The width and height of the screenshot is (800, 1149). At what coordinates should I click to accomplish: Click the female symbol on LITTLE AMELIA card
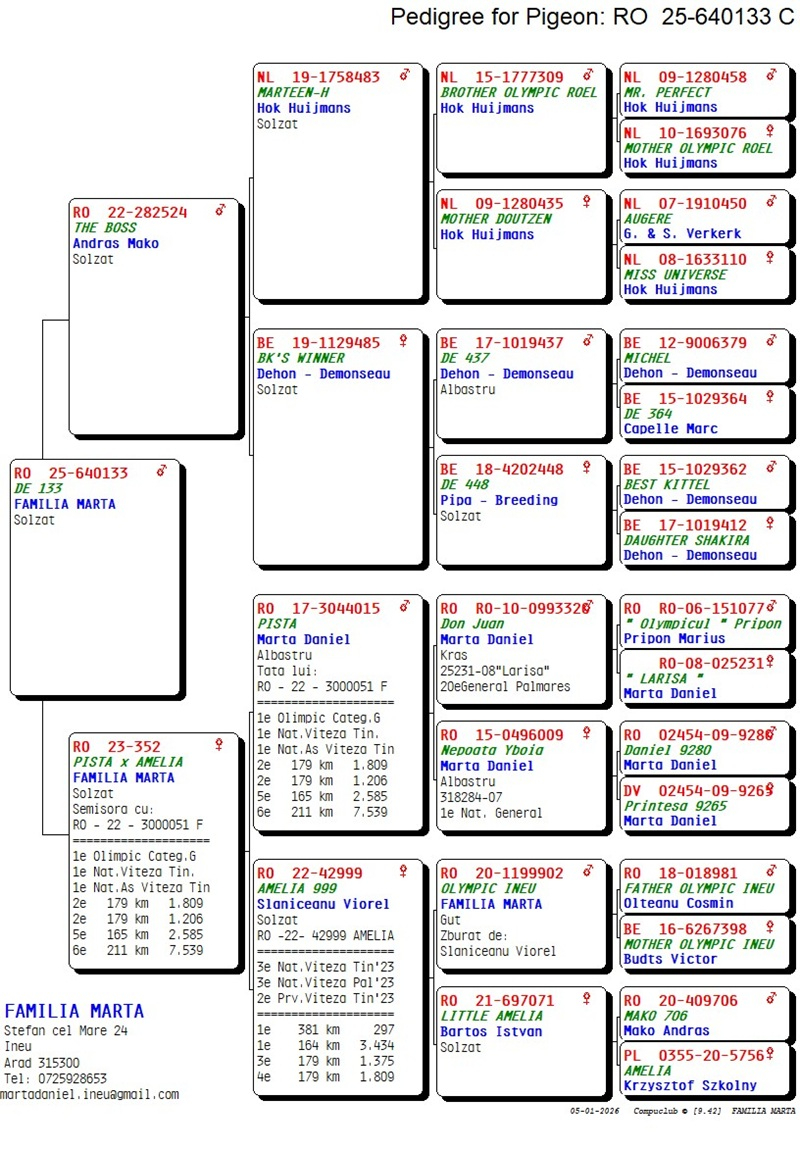coord(587,999)
